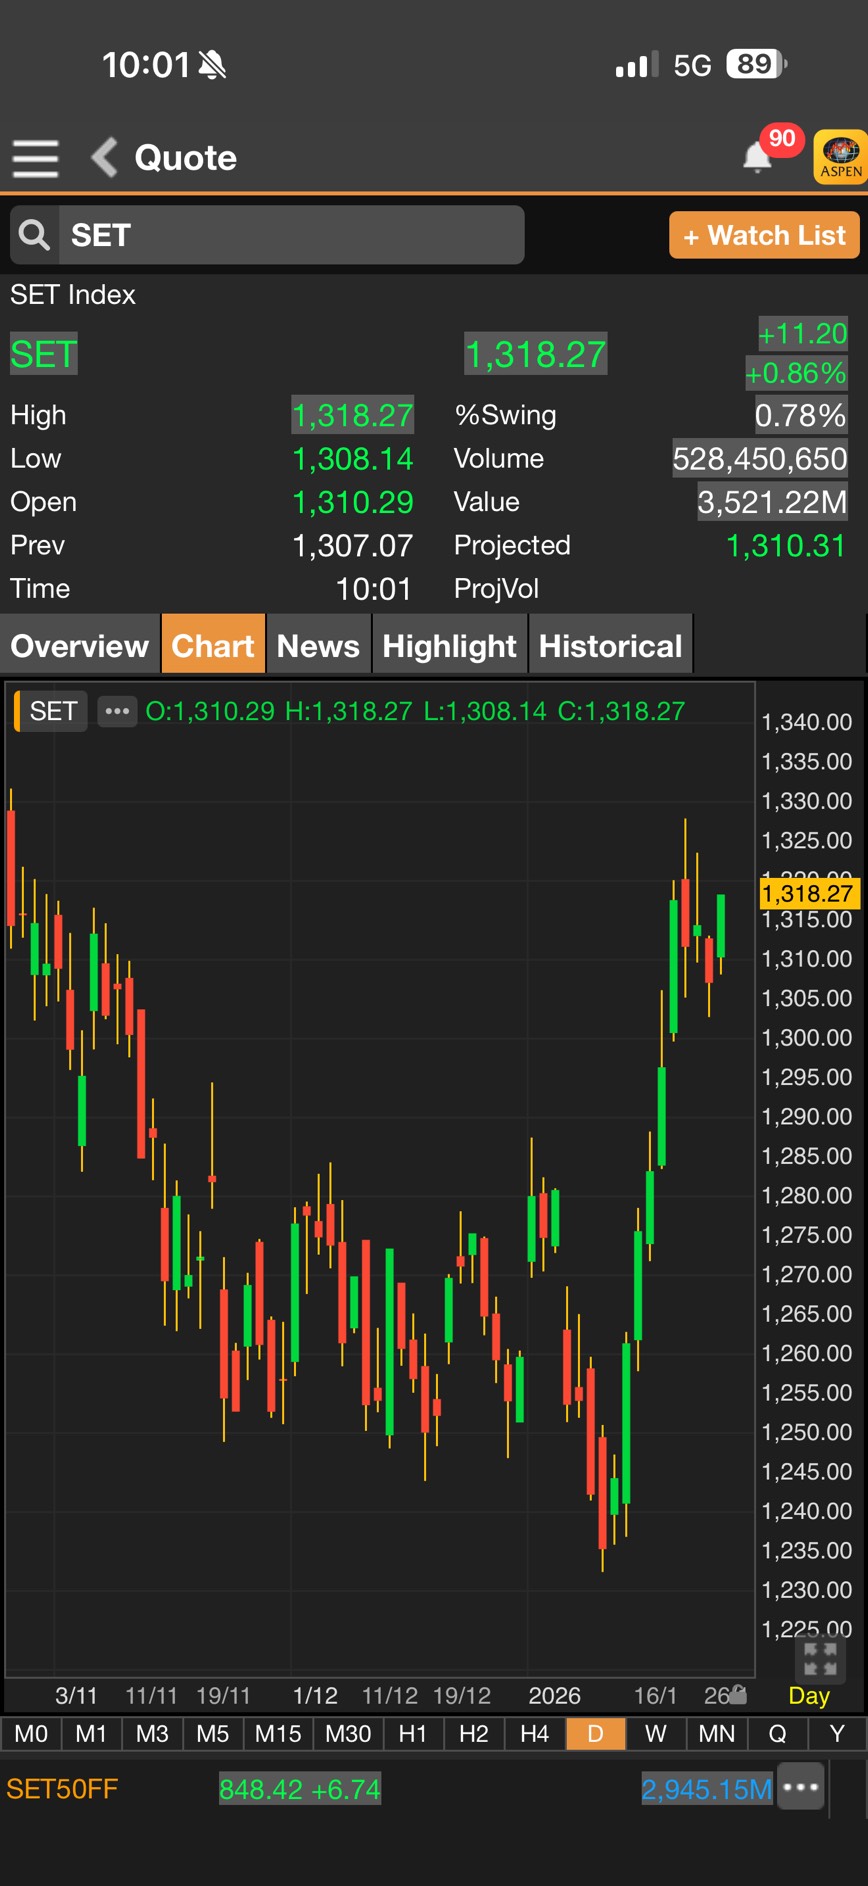Open the Historical tab
The image size is (868, 1886).
[610, 646]
